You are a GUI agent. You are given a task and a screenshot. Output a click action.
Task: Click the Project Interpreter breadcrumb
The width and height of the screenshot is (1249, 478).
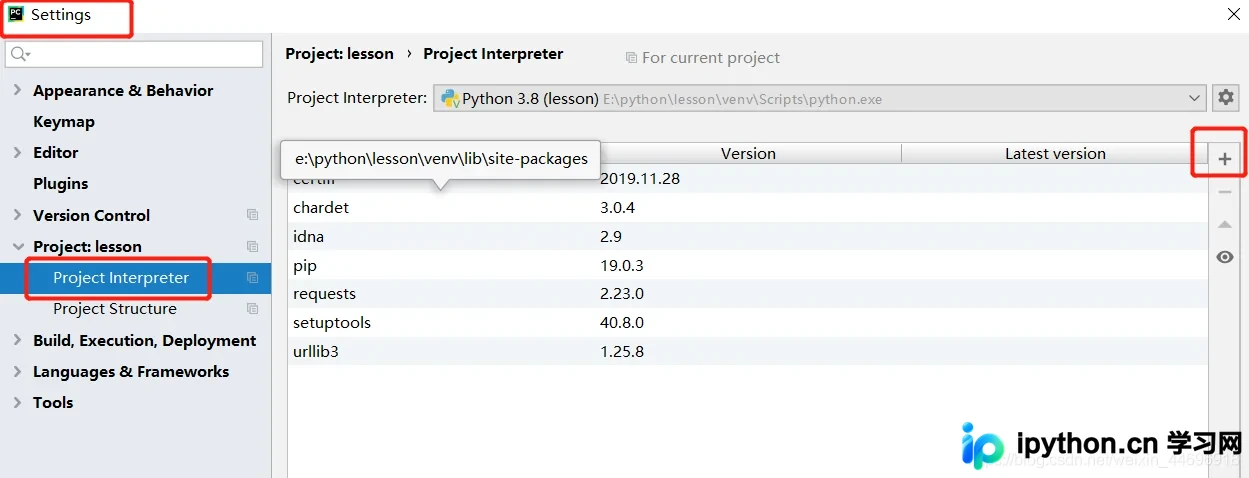[x=493, y=54]
